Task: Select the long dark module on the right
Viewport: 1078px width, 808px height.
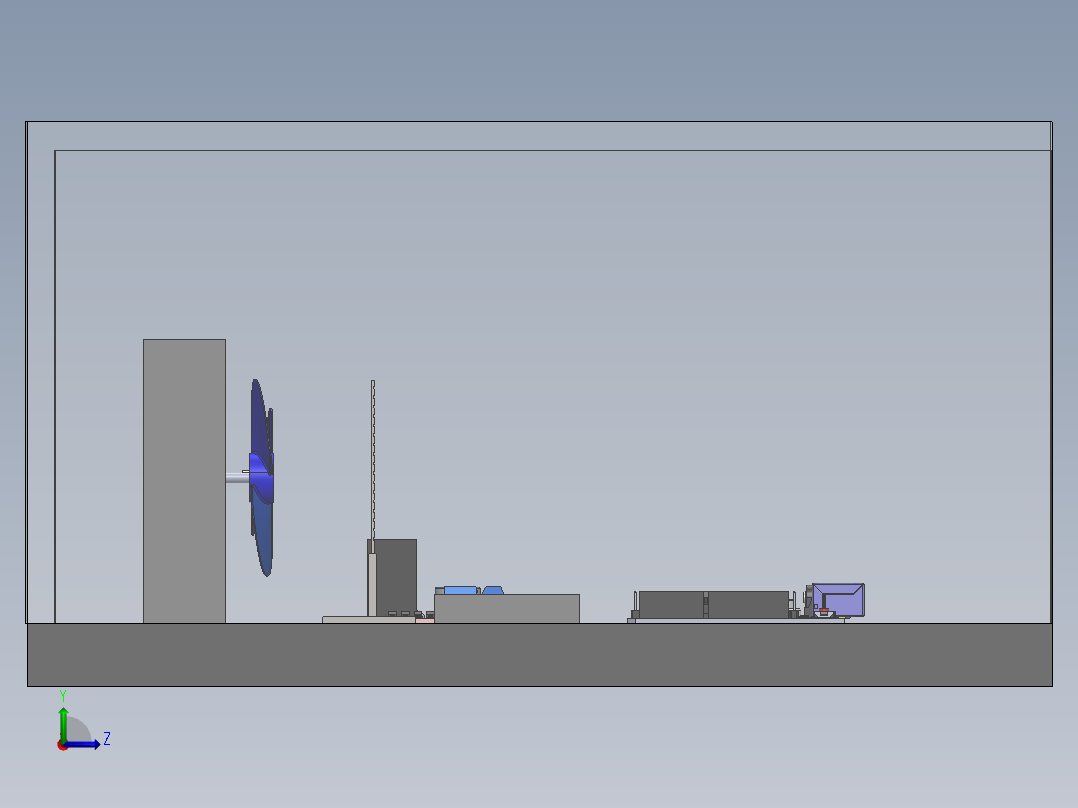Action: tap(714, 604)
